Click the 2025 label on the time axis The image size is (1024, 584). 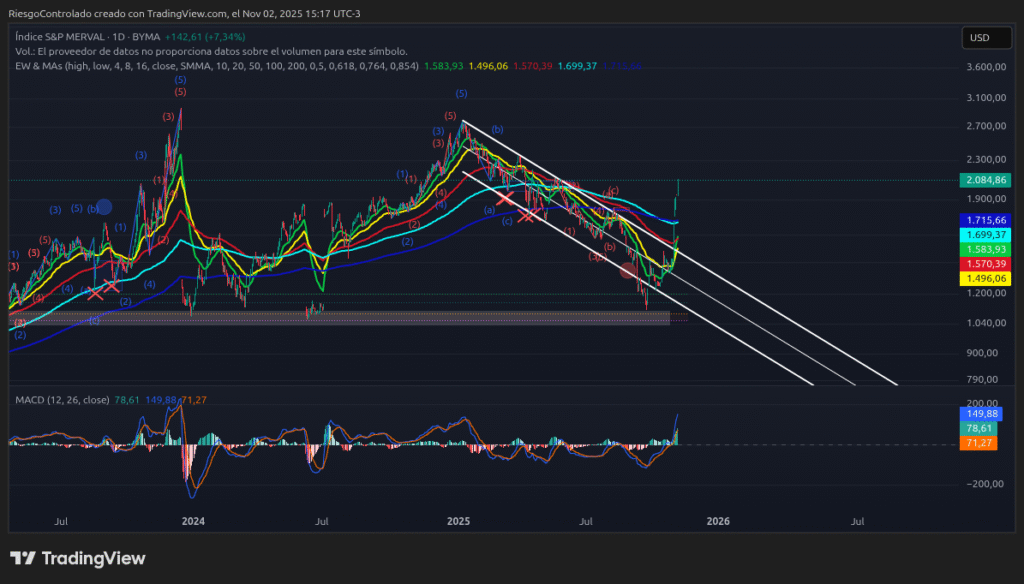459,521
